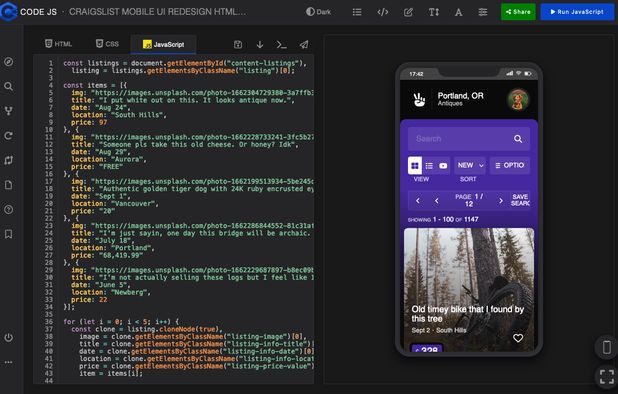This screenshot has height=394, width=618.
Task: Favorite the bike listing with heart icon
Action: 518,338
